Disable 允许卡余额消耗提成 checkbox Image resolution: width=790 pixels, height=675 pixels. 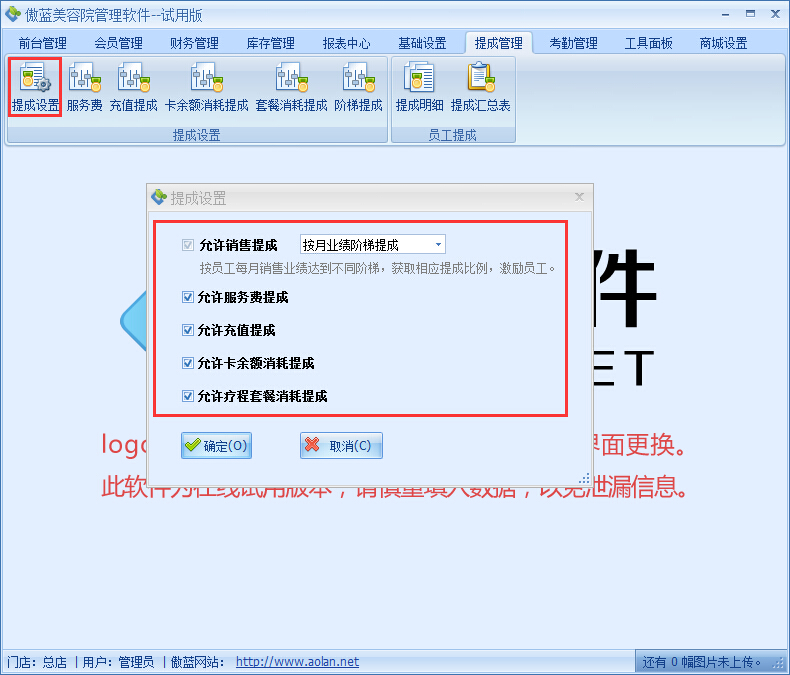[x=189, y=363]
